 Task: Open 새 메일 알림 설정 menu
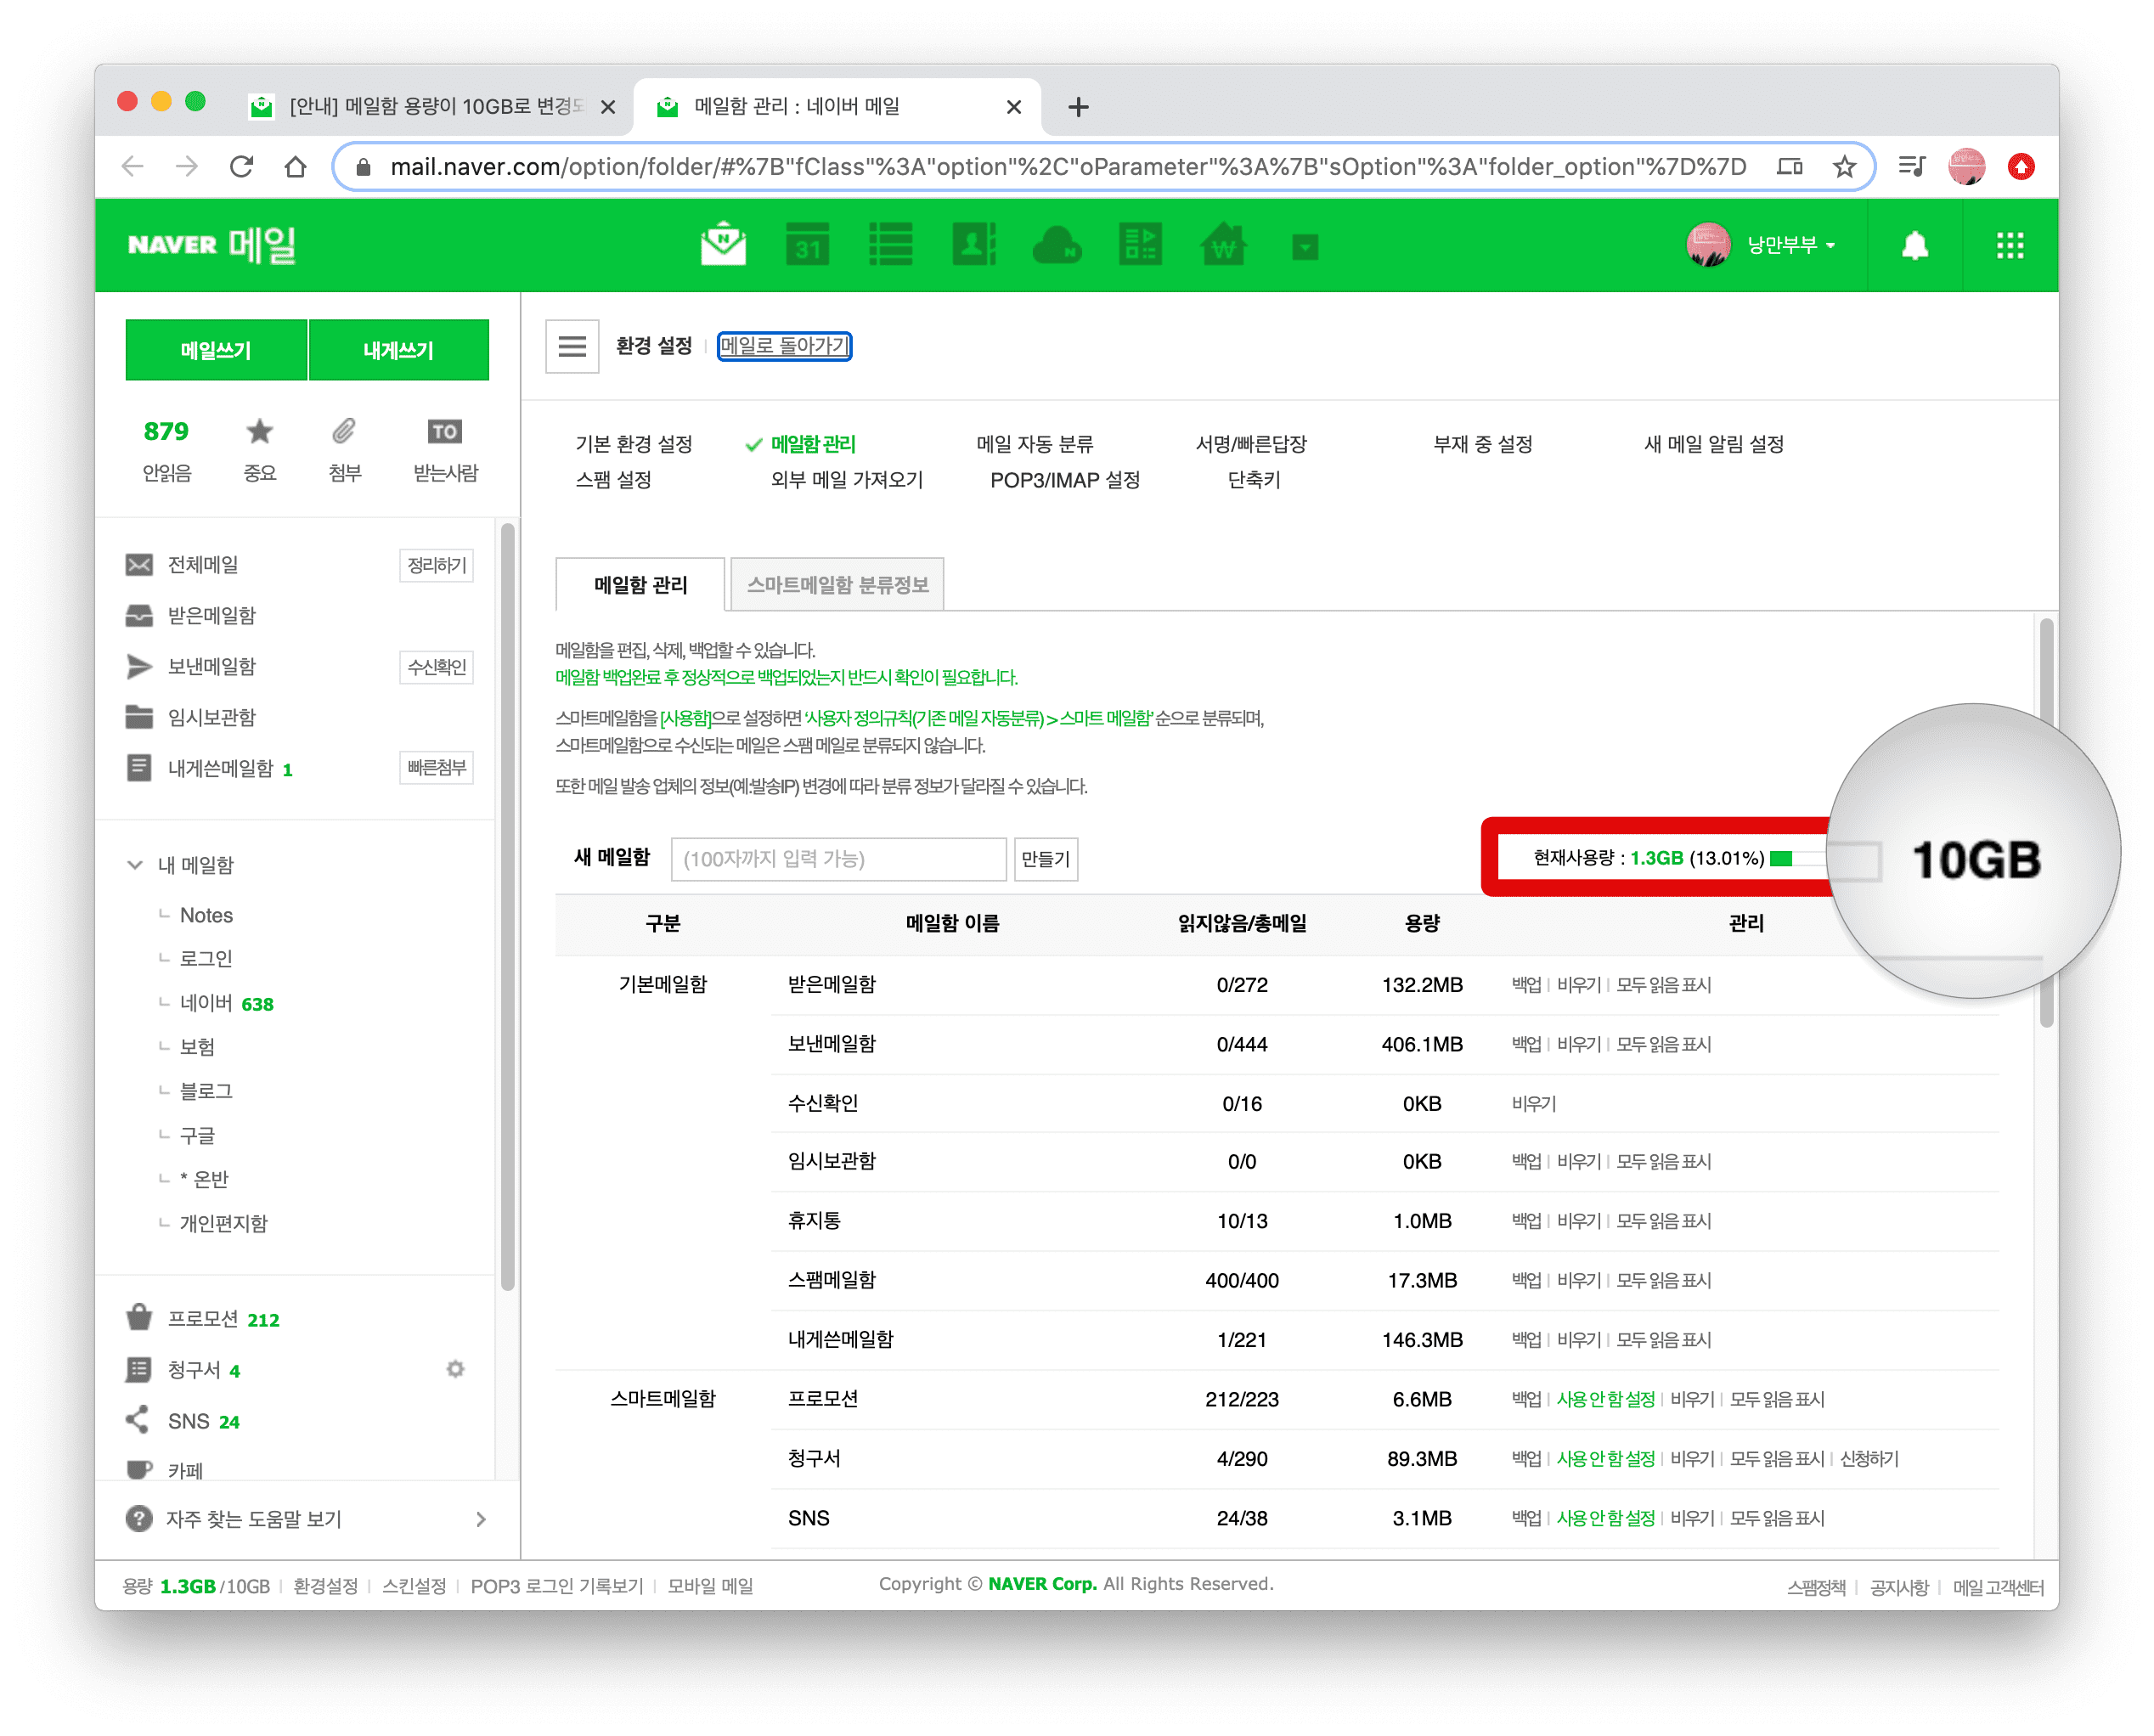coord(1714,444)
